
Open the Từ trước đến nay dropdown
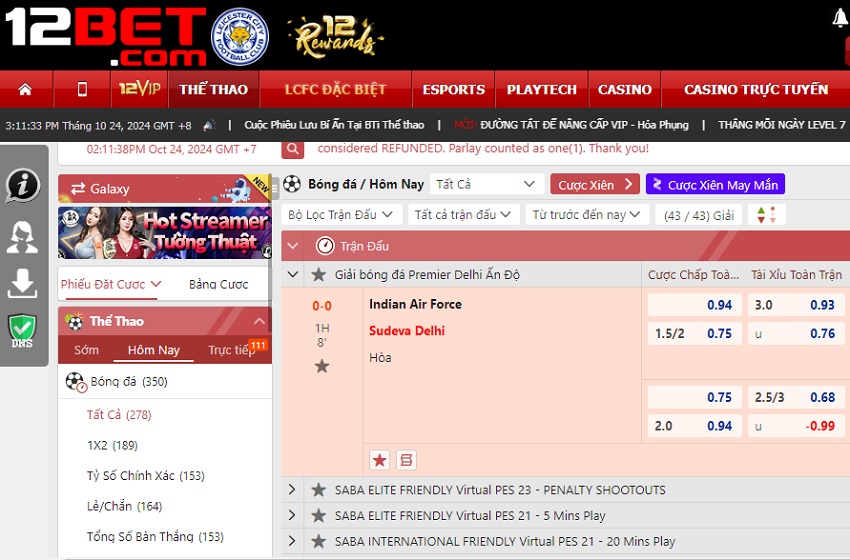(587, 215)
